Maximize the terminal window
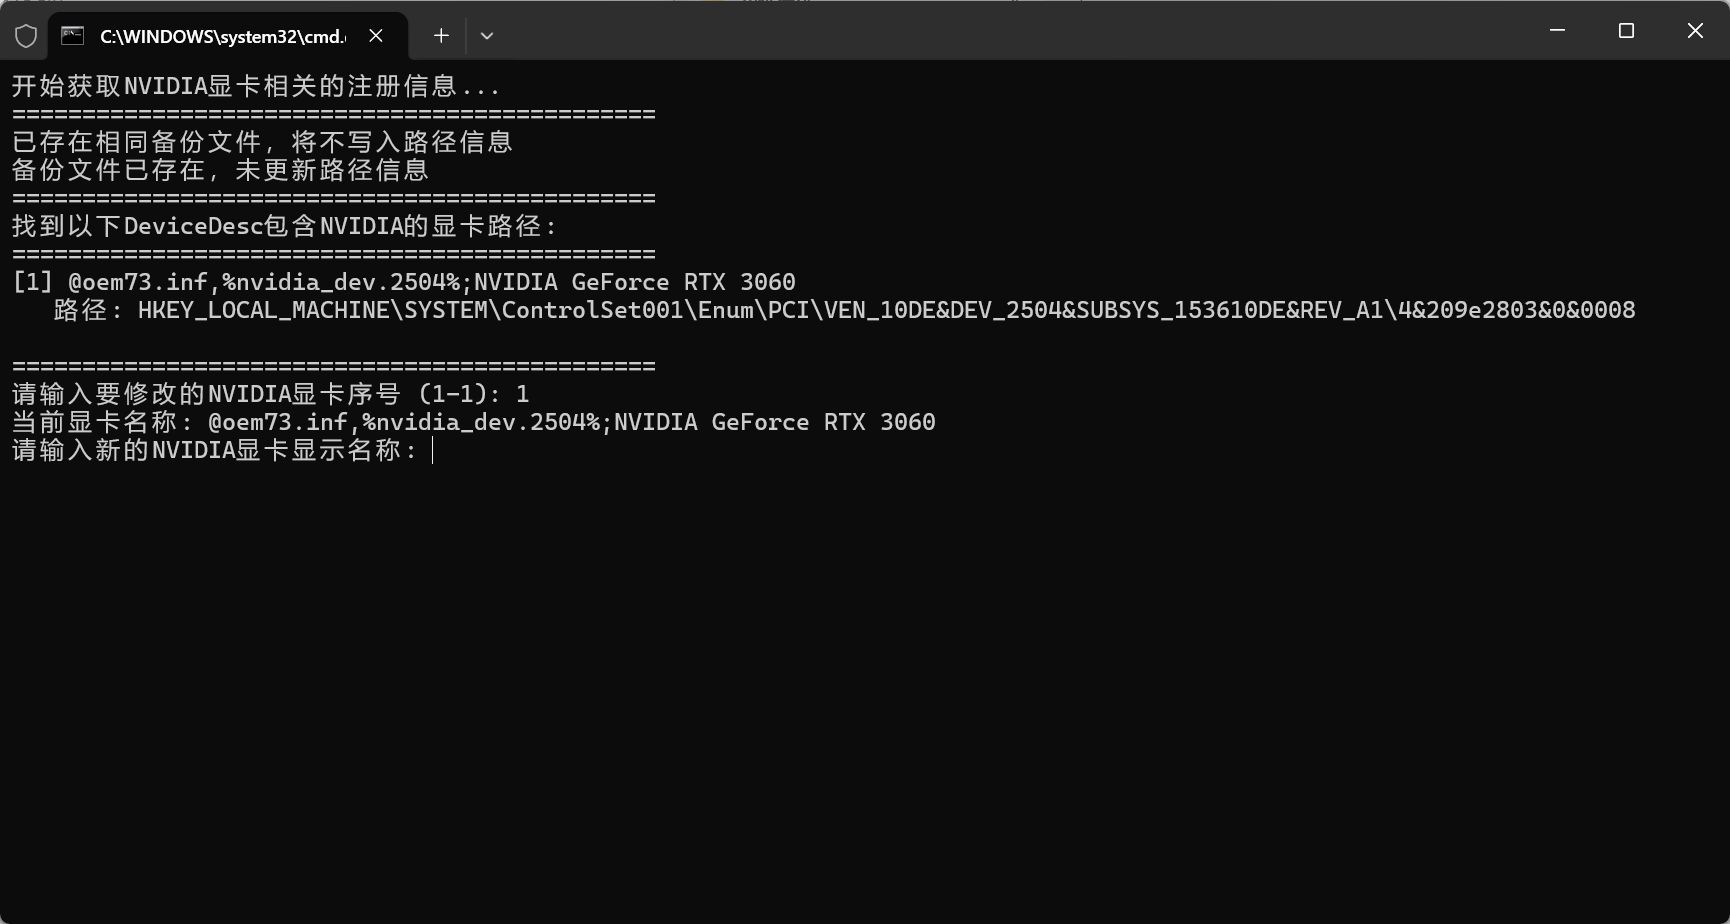Image resolution: width=1730 pixels, height=924 pixels. 1626,31
